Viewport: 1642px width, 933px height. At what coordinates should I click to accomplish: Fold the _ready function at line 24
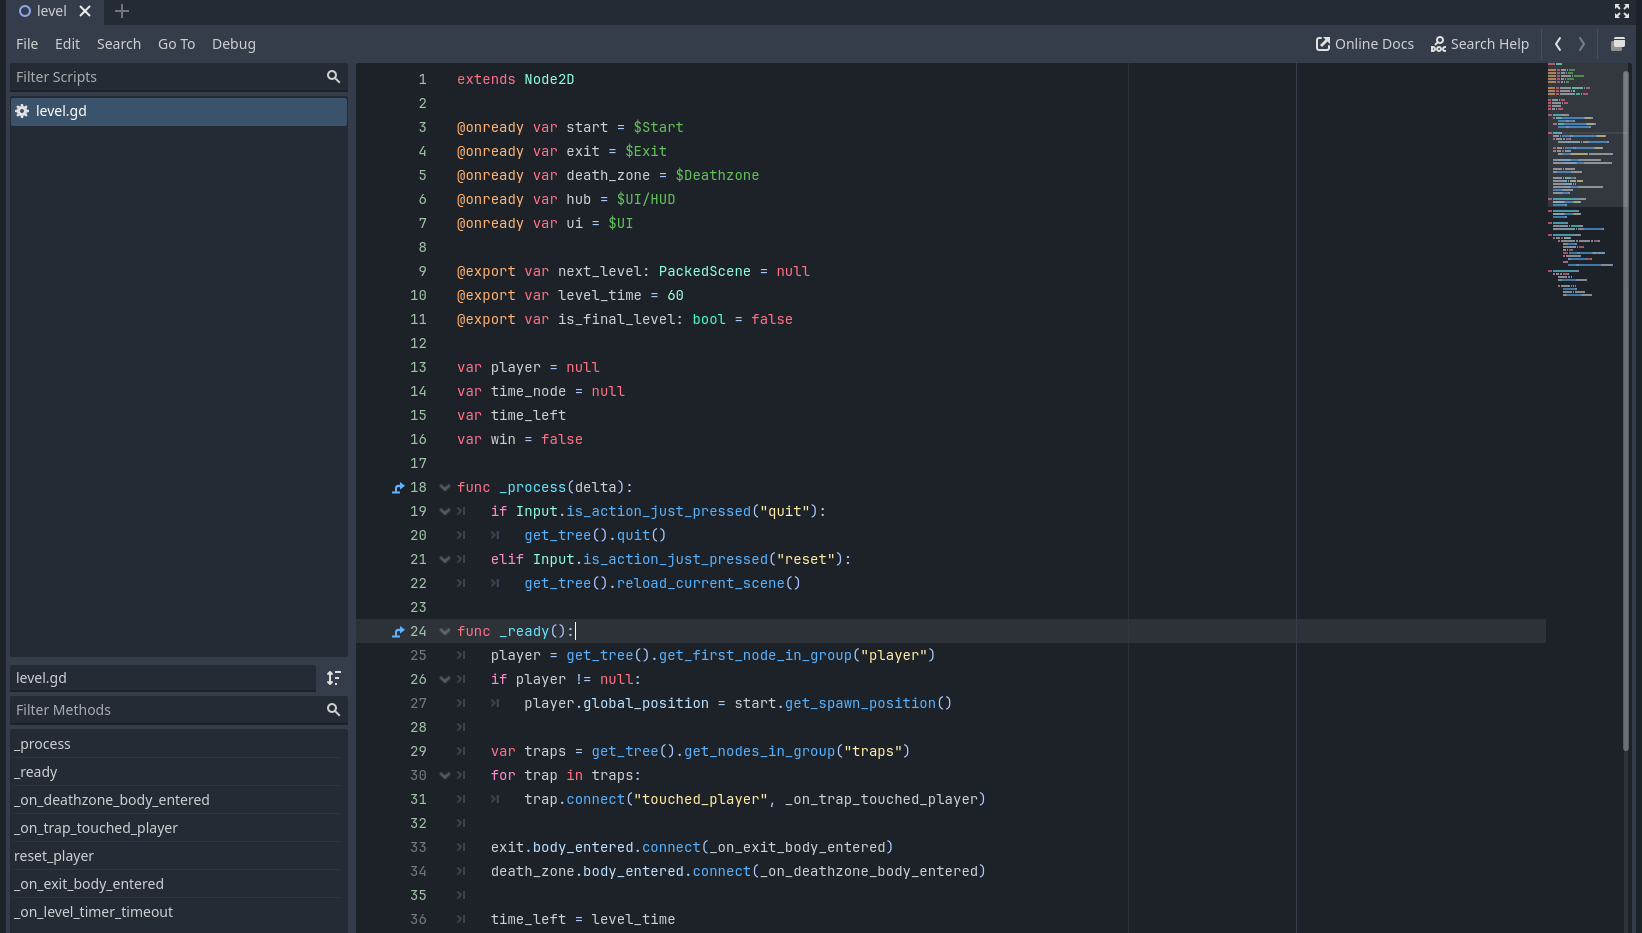click(x=445, y=632)
